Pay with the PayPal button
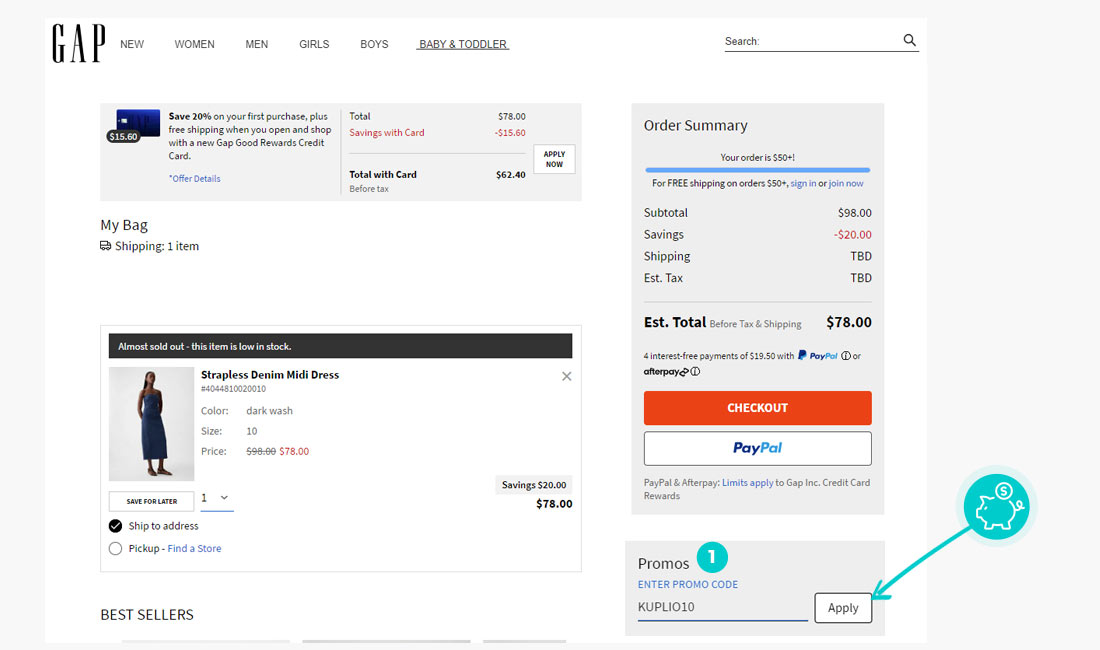Image resolution: width=1100 pixels, height=650 pixels. (x=758, y=448)
